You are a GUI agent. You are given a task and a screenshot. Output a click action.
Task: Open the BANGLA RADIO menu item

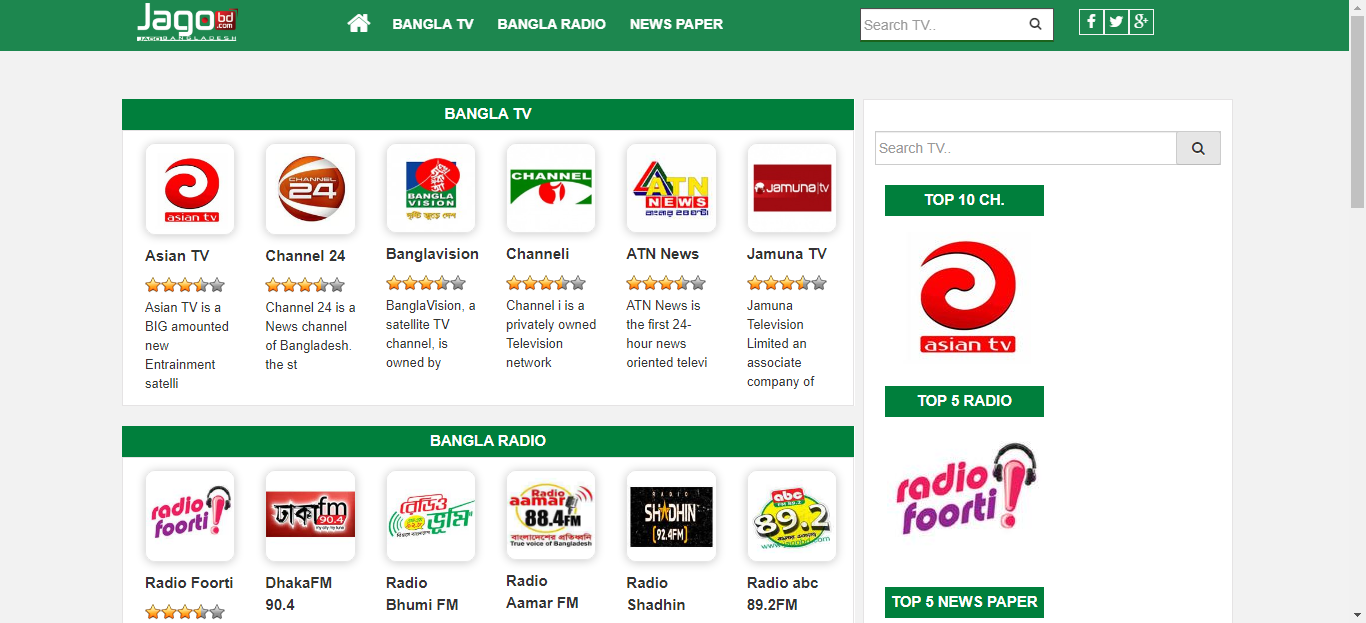[x=551, y=24]
